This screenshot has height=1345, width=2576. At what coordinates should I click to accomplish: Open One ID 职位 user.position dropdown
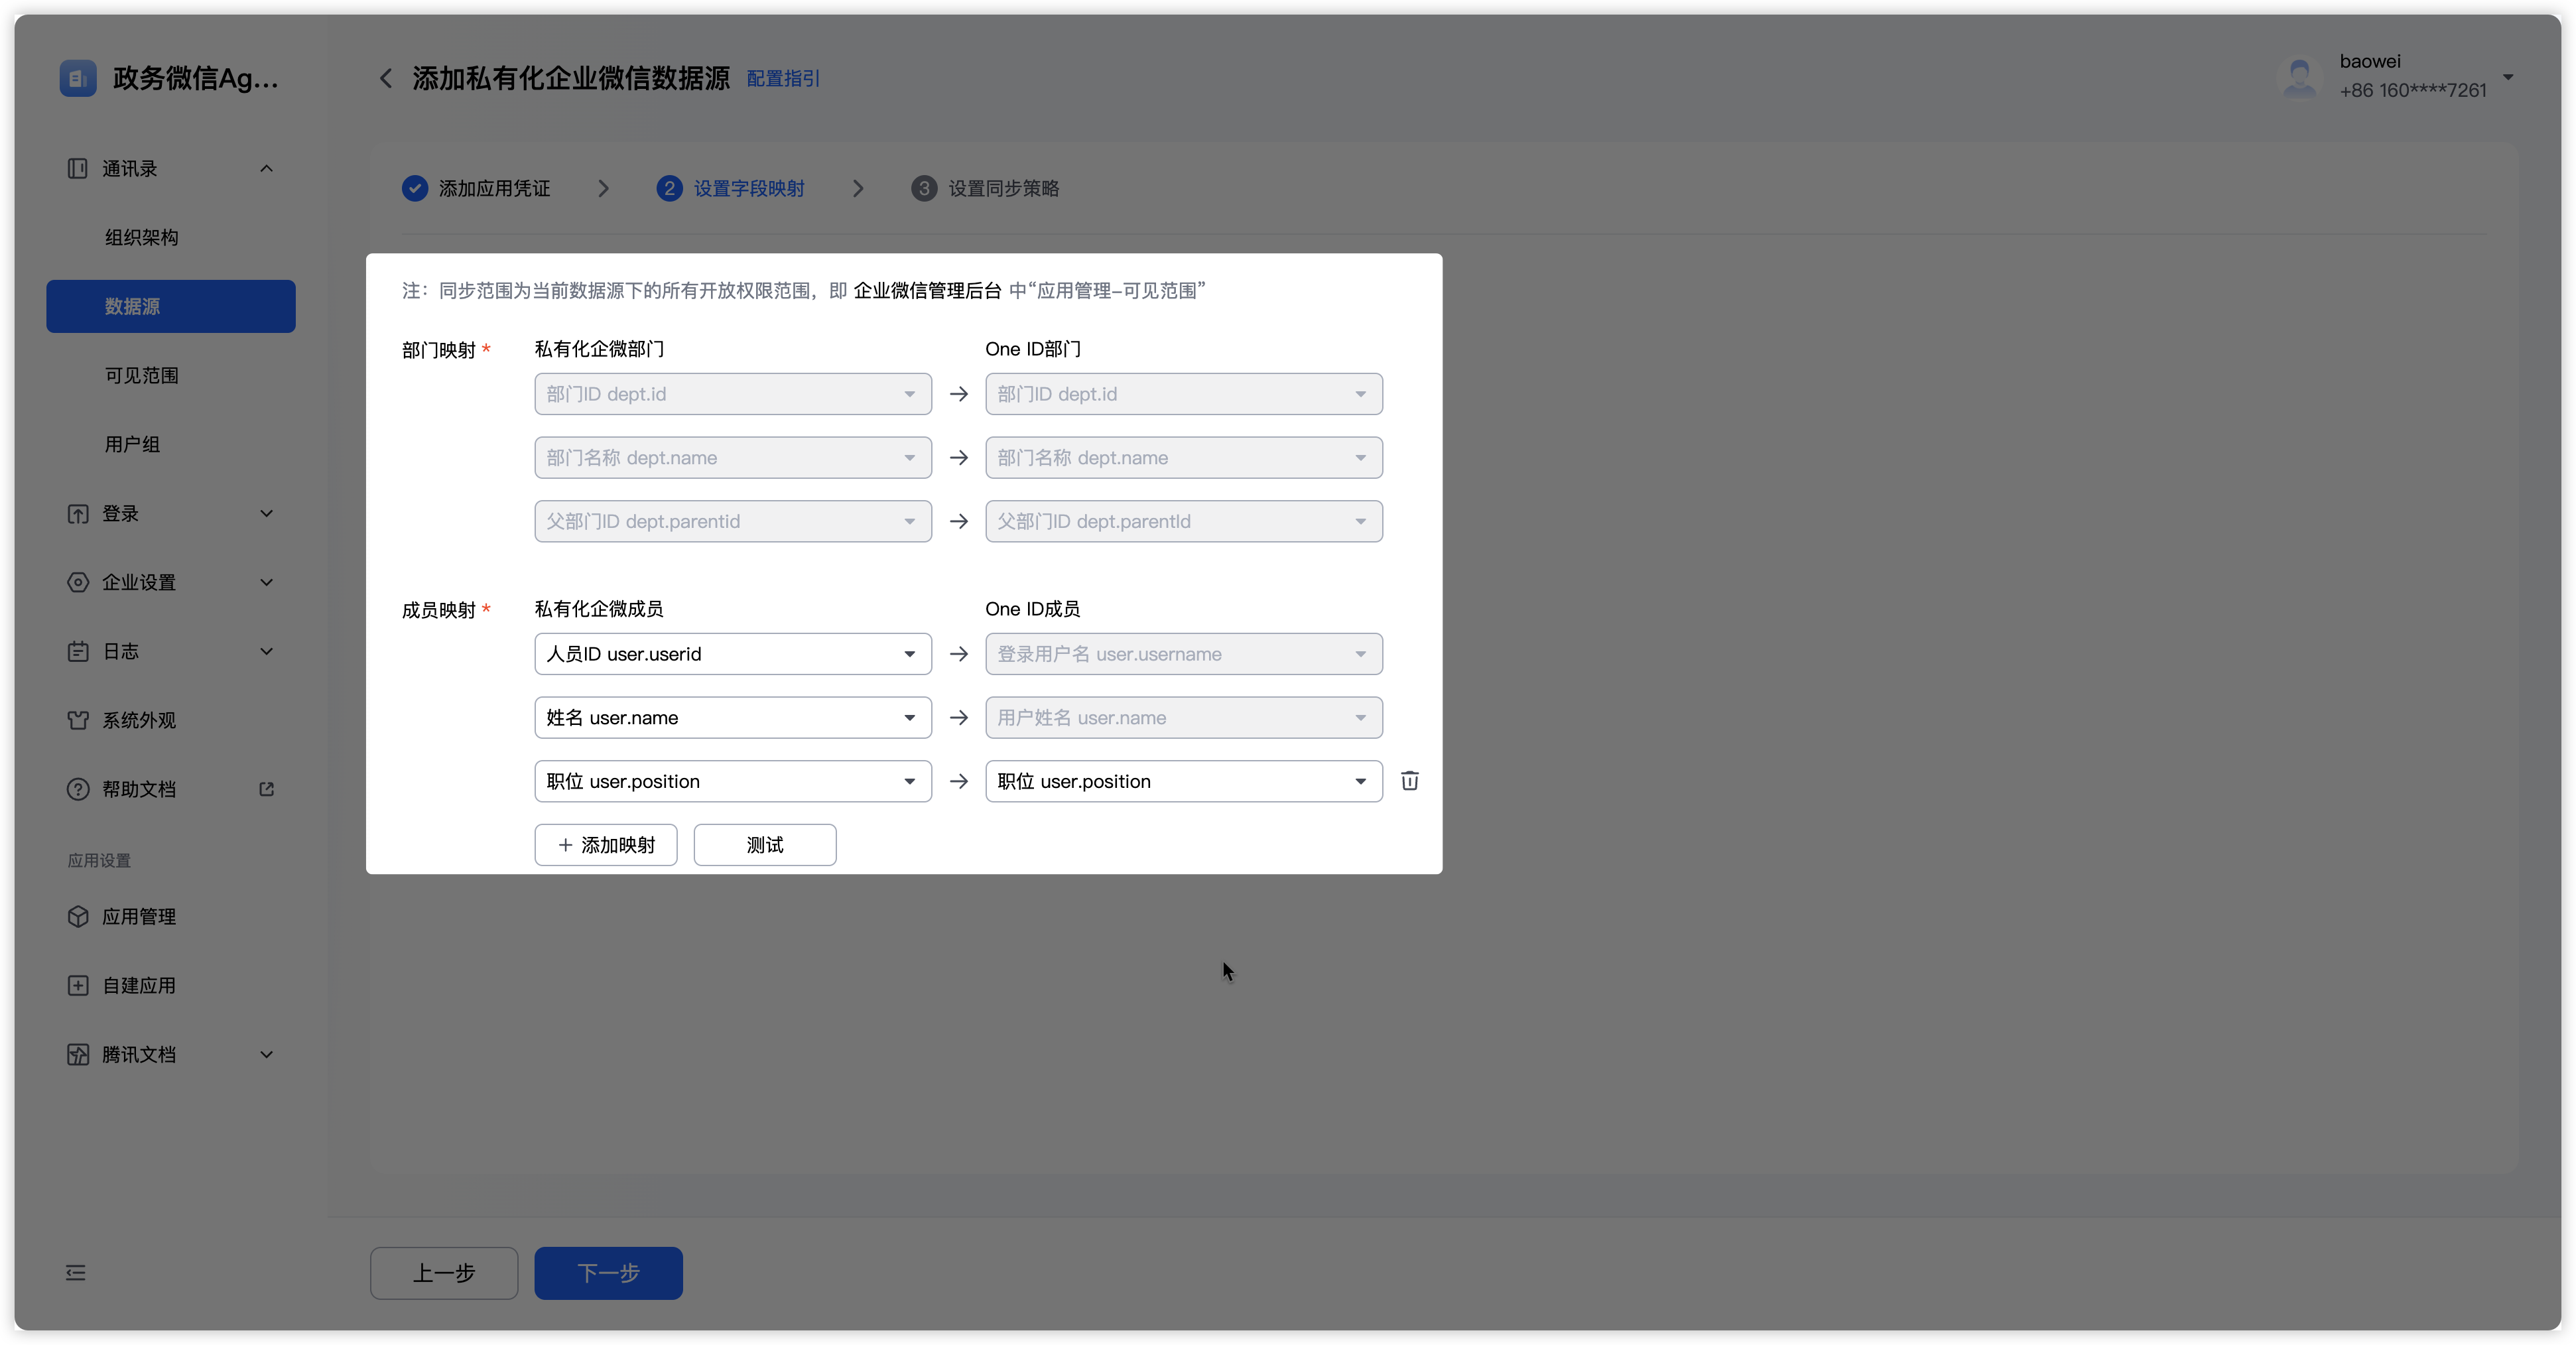(x=1183, y=781)
